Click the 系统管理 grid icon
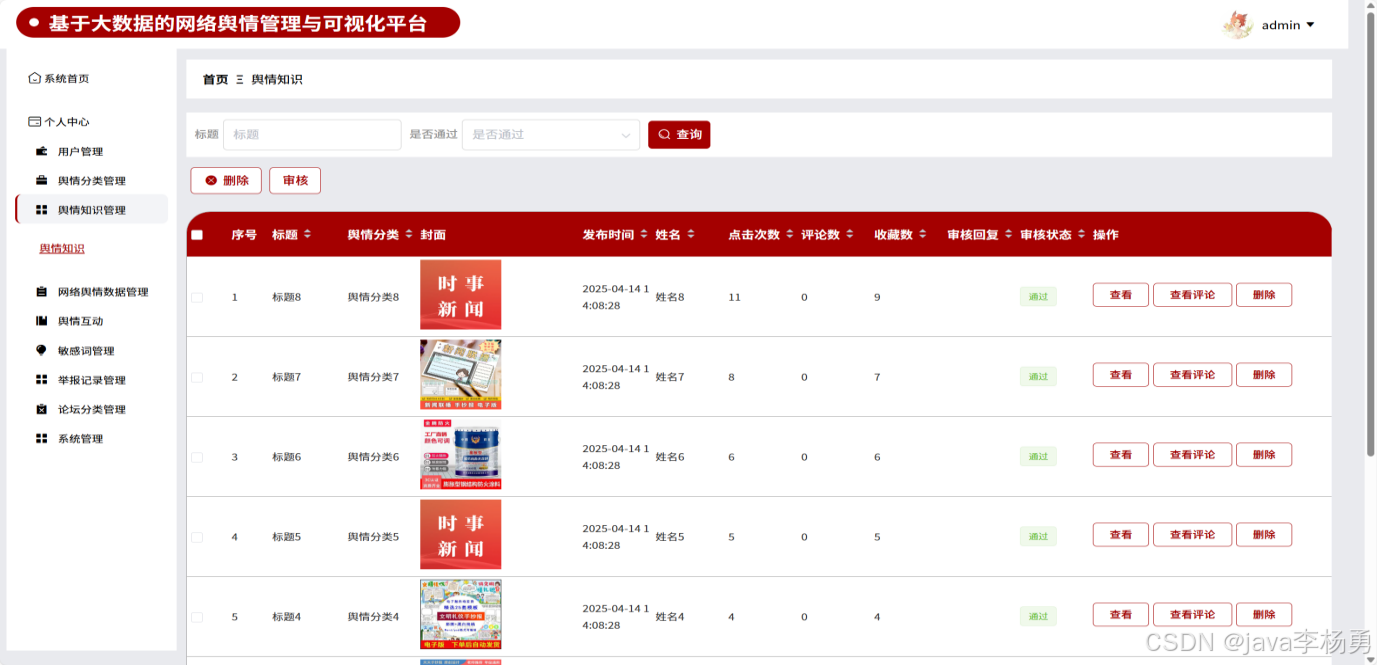The height and width of the screenshot is (665, 1377). [x=41, y=438]
